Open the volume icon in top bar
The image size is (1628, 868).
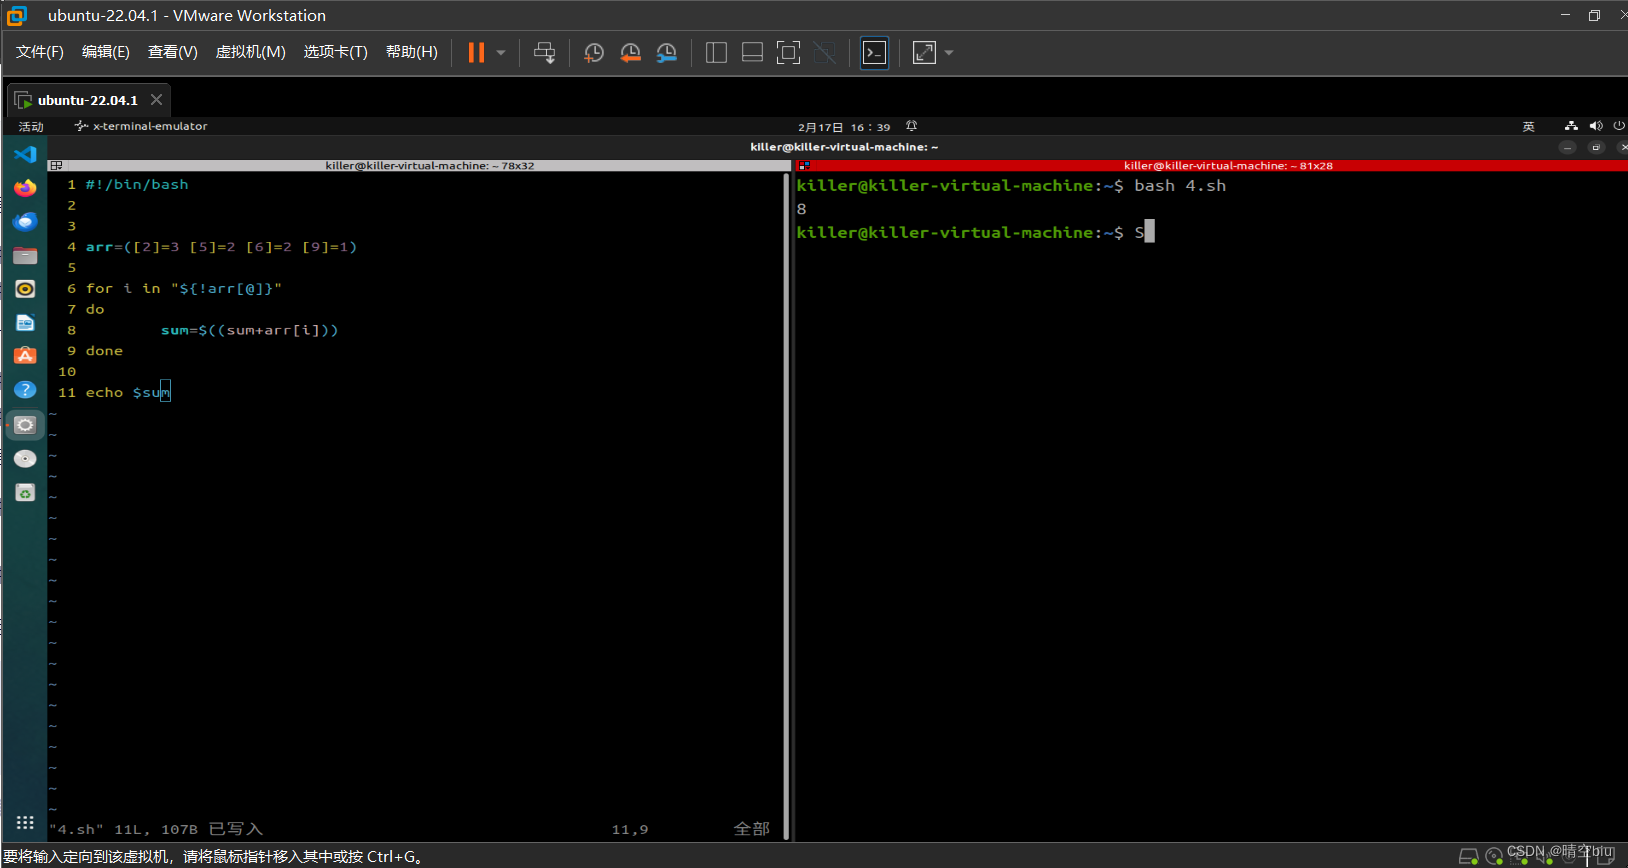tap(1595, 126)
